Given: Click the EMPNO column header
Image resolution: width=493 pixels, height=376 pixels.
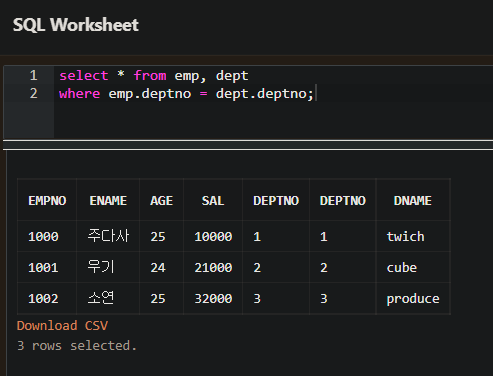Looking at the screenshot, I should (47, 201).
